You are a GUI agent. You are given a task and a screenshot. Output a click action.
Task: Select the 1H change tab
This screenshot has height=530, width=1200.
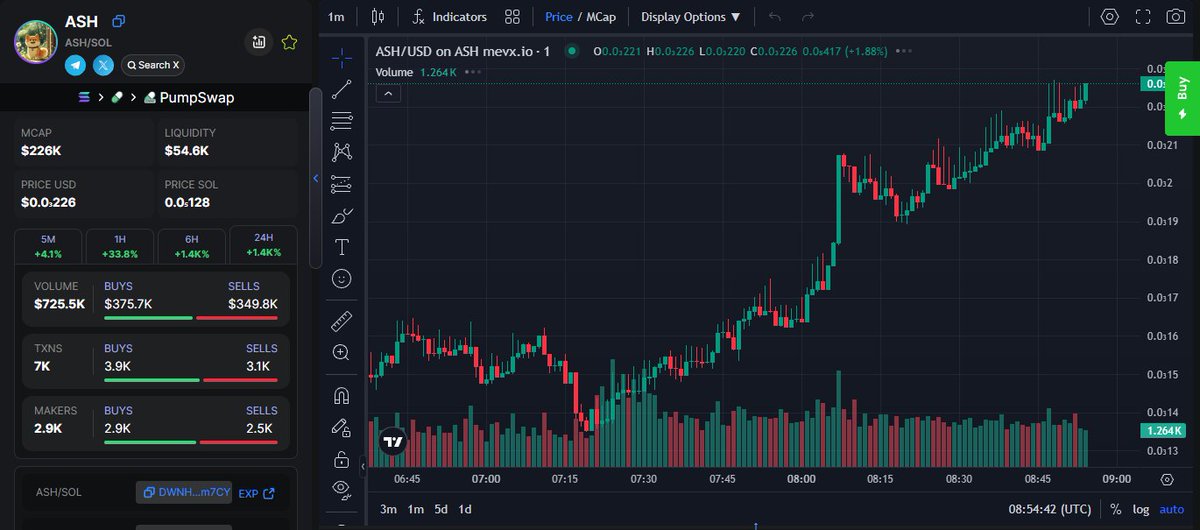(120, 246)
